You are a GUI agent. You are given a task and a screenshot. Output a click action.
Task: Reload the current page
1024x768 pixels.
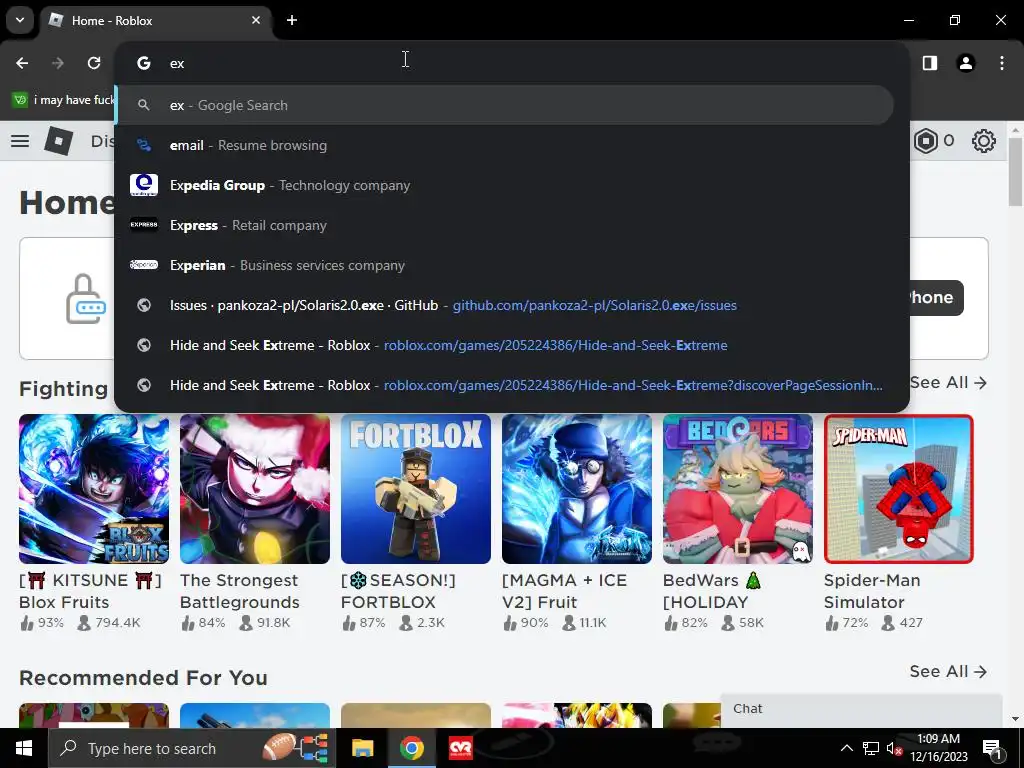pyautogui.click(x=94, y=63)
